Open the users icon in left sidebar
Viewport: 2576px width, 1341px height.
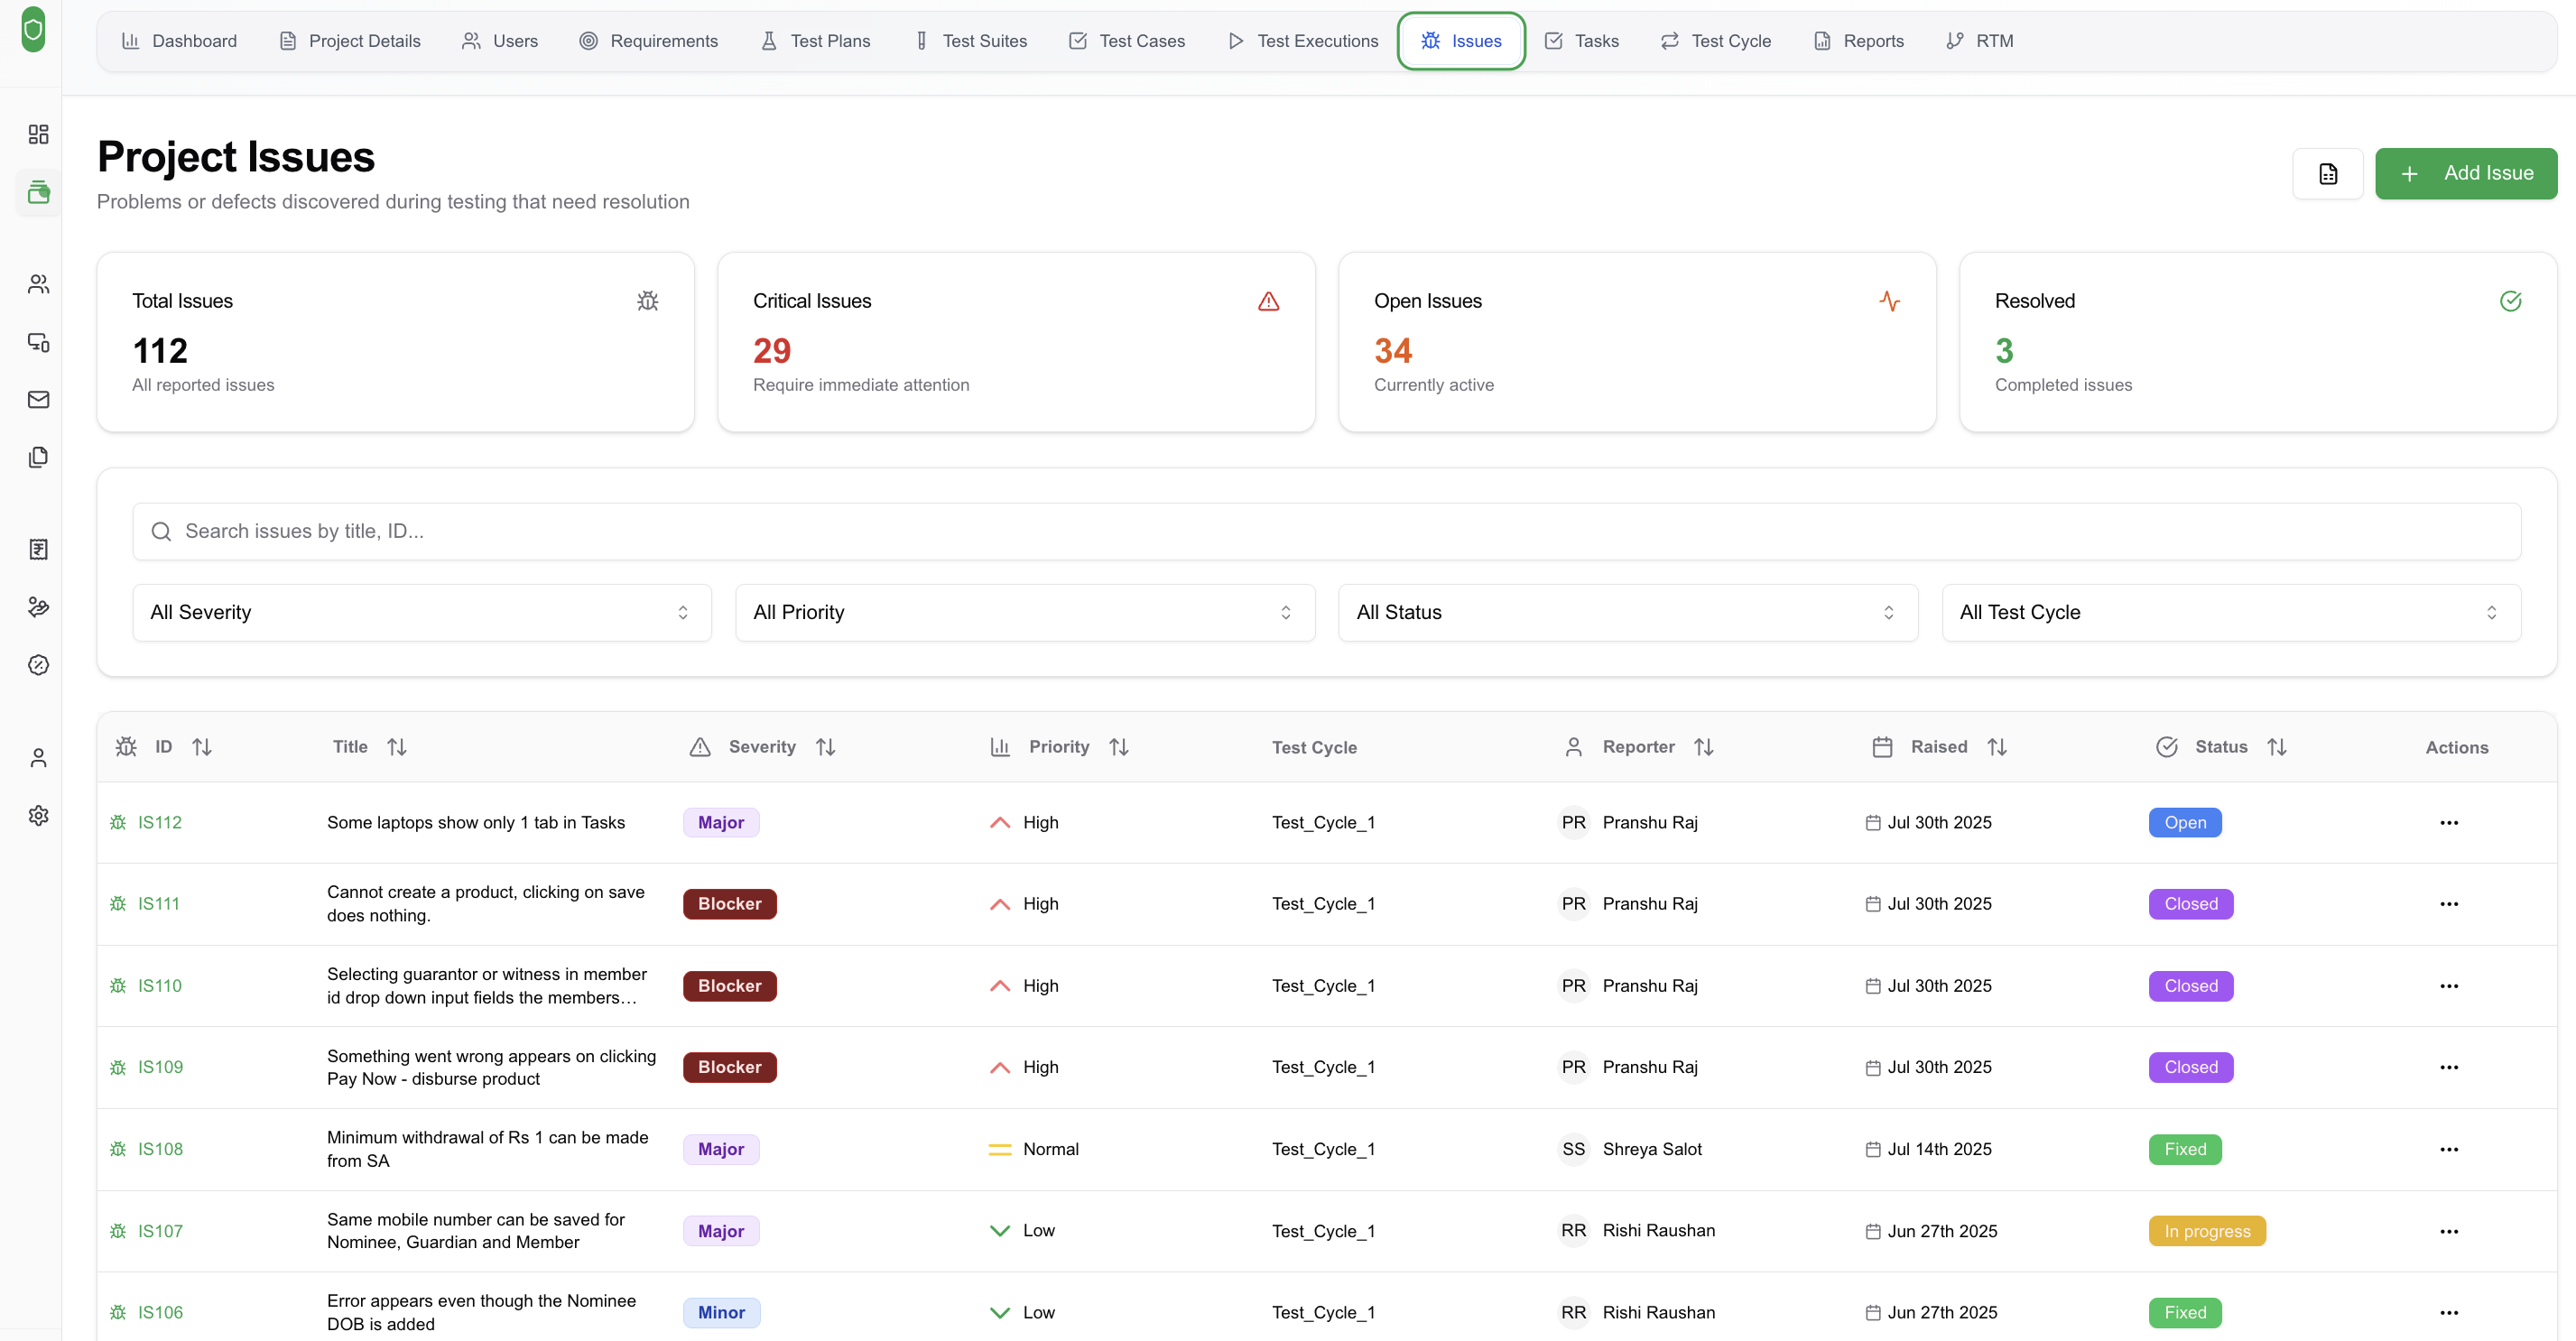38,284
